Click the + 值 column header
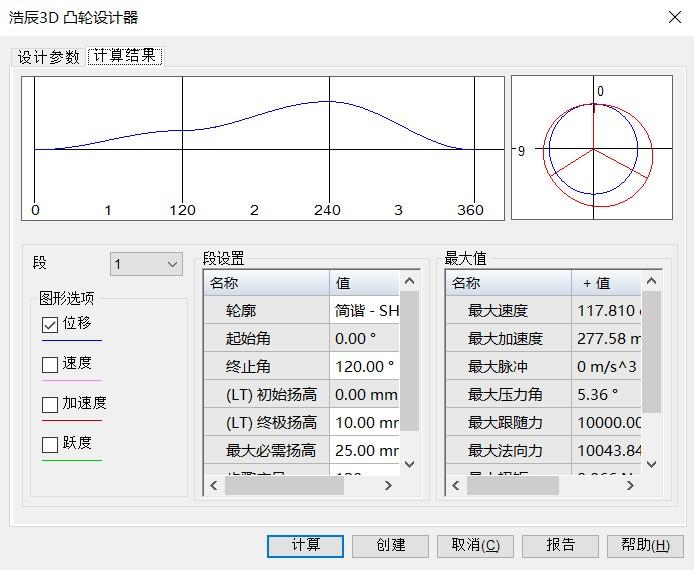The width and height of the screenshot is (694, 570). (x=606, y=282)
